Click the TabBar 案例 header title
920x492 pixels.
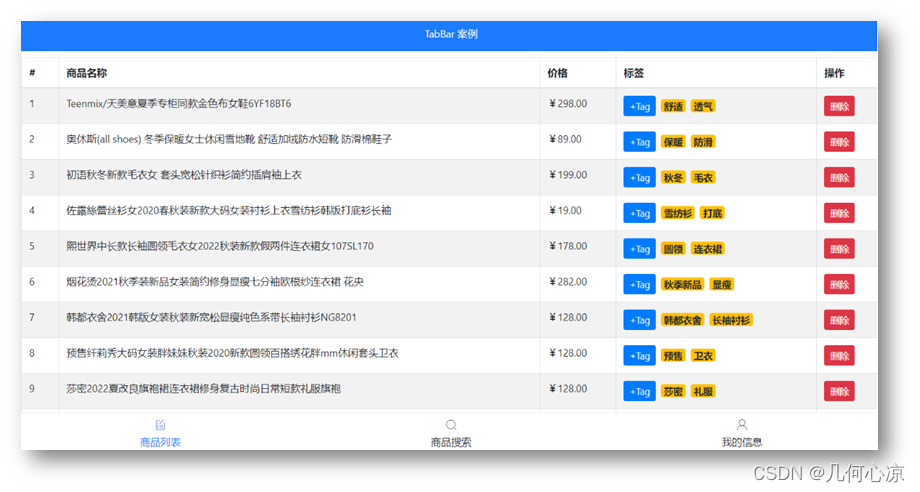tap(451, 34)
